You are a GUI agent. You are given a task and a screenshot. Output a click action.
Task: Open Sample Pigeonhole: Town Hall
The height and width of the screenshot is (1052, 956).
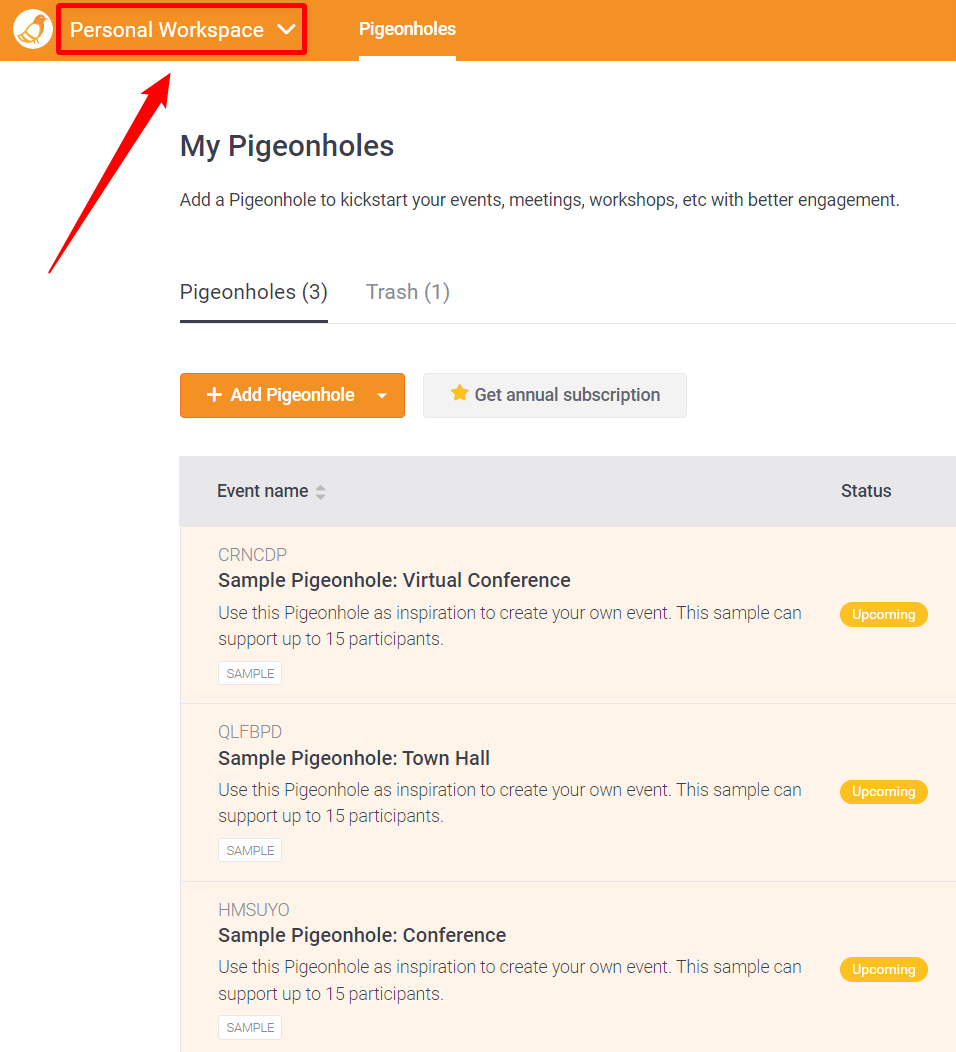tap(354, 758)
